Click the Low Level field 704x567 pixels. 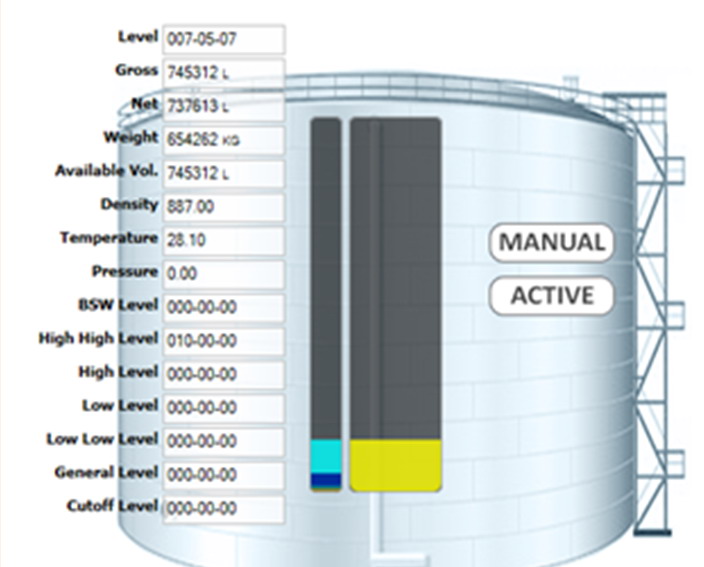click(223, 408)
